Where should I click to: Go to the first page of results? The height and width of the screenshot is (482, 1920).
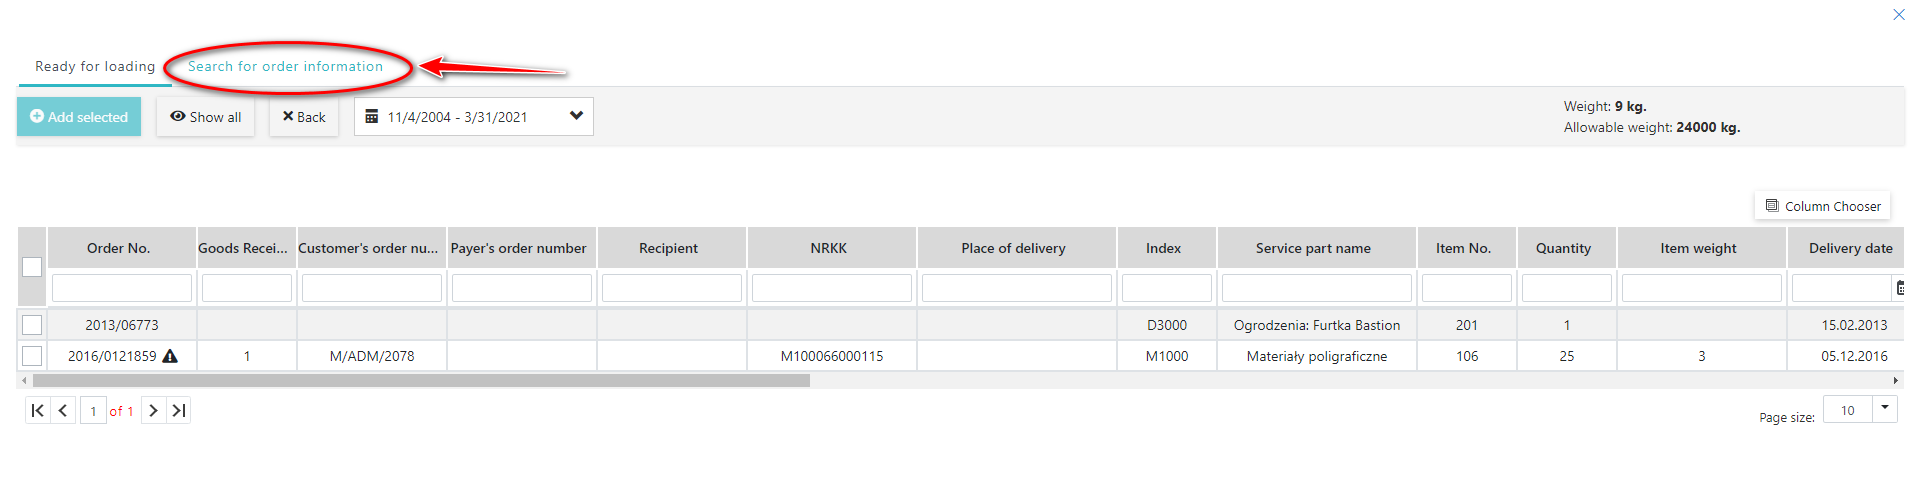pos(37,411)
